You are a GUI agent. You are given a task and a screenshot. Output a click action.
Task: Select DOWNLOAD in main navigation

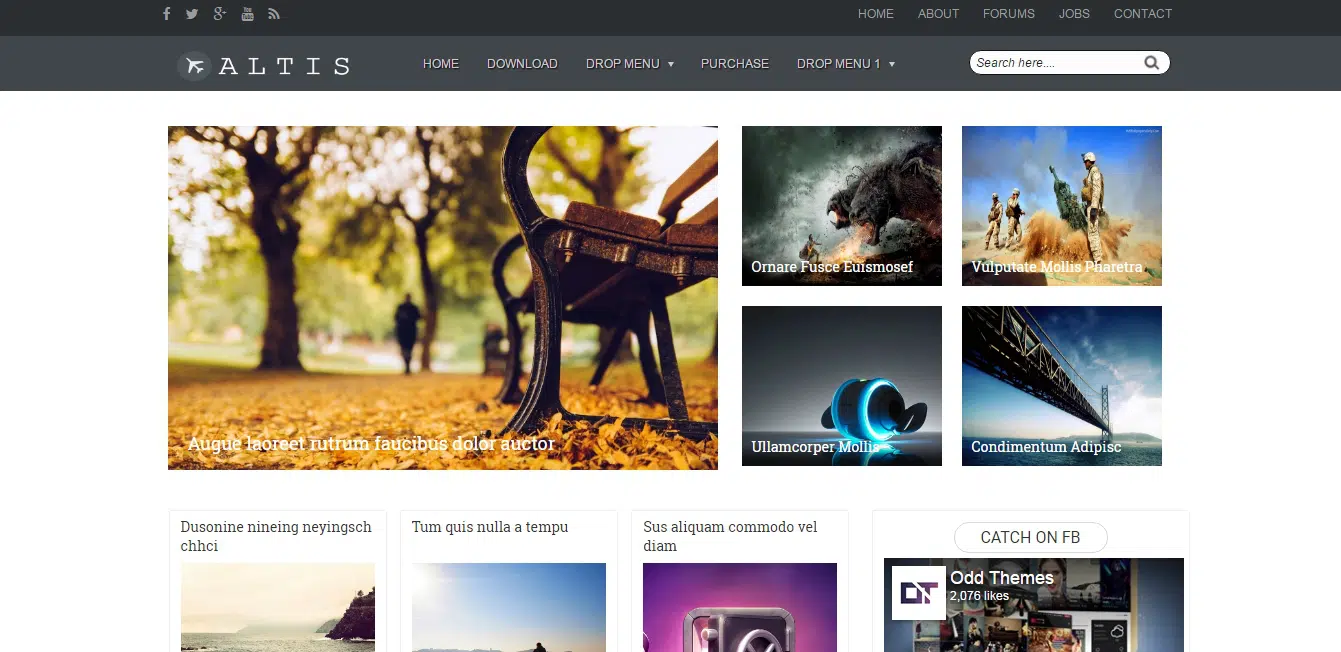[522, 64]
